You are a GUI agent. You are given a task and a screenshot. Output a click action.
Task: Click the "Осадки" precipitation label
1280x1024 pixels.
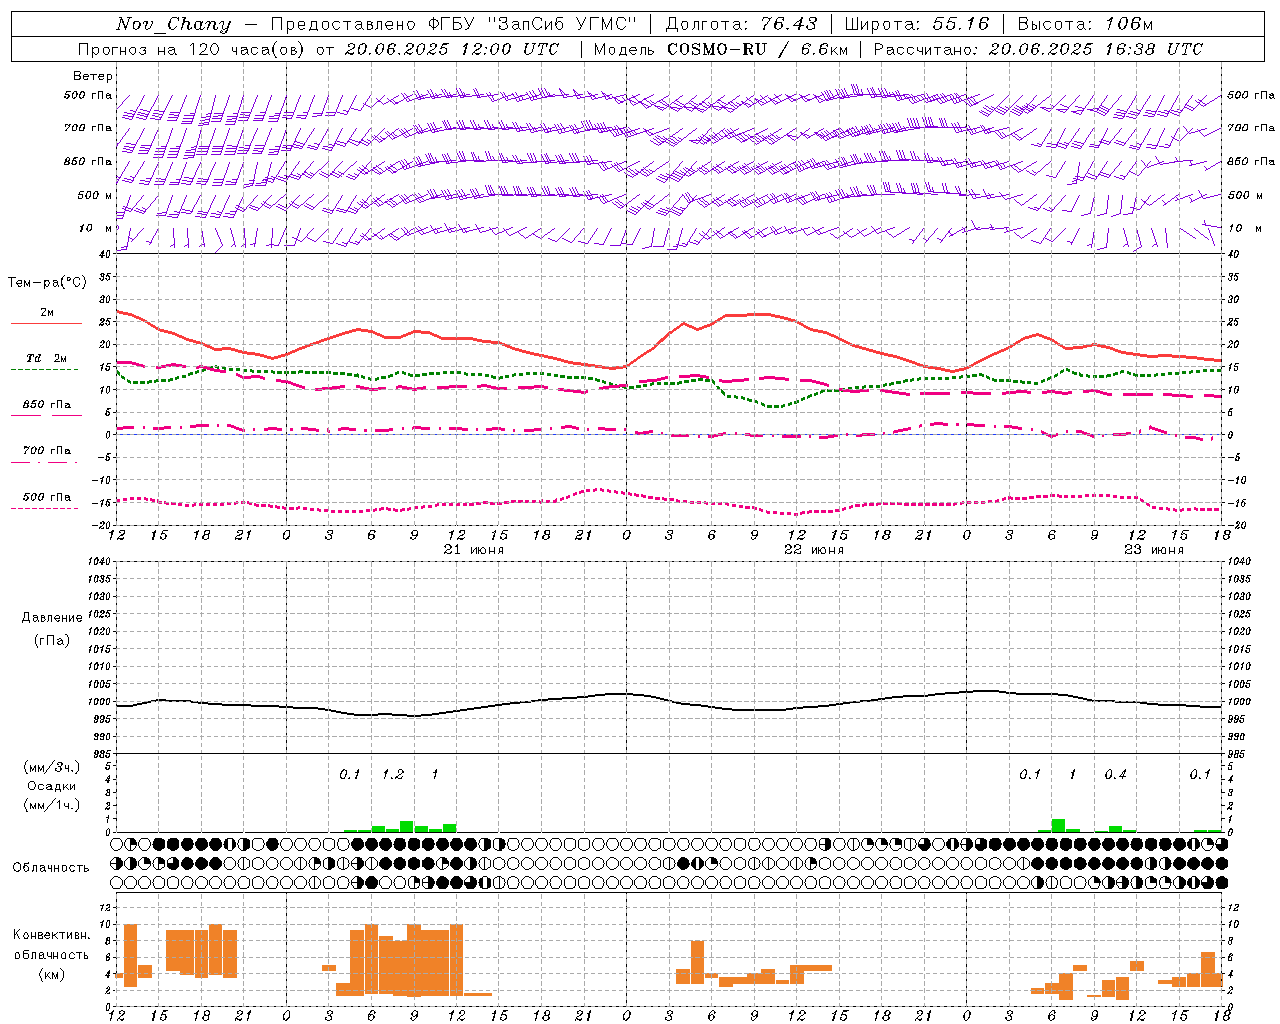(52, 786)
